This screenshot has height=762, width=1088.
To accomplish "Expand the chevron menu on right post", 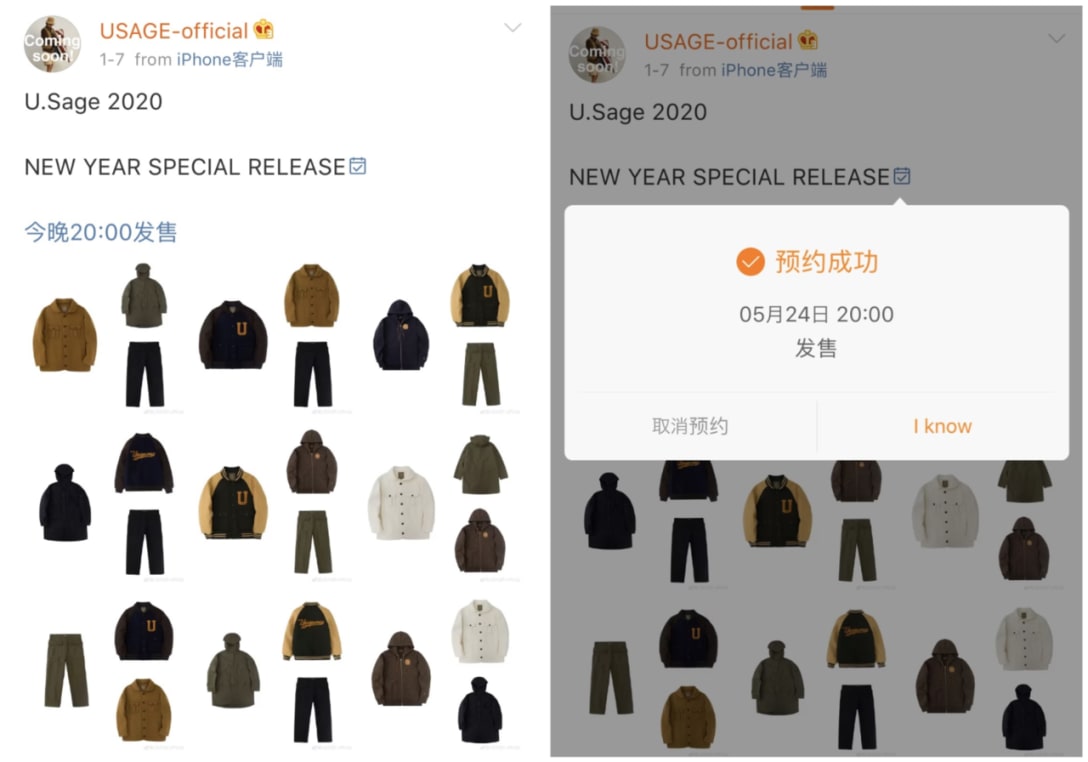I will [x=1056, y=39].
